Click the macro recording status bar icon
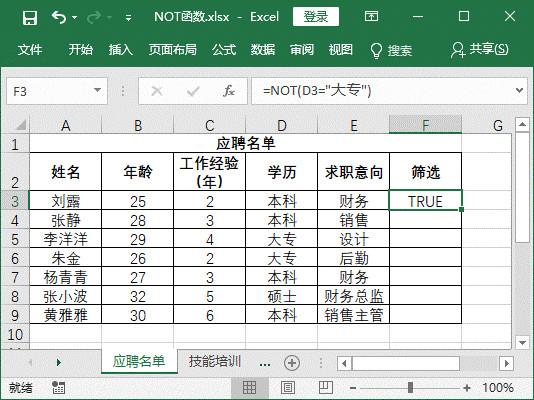 [58, 387]
